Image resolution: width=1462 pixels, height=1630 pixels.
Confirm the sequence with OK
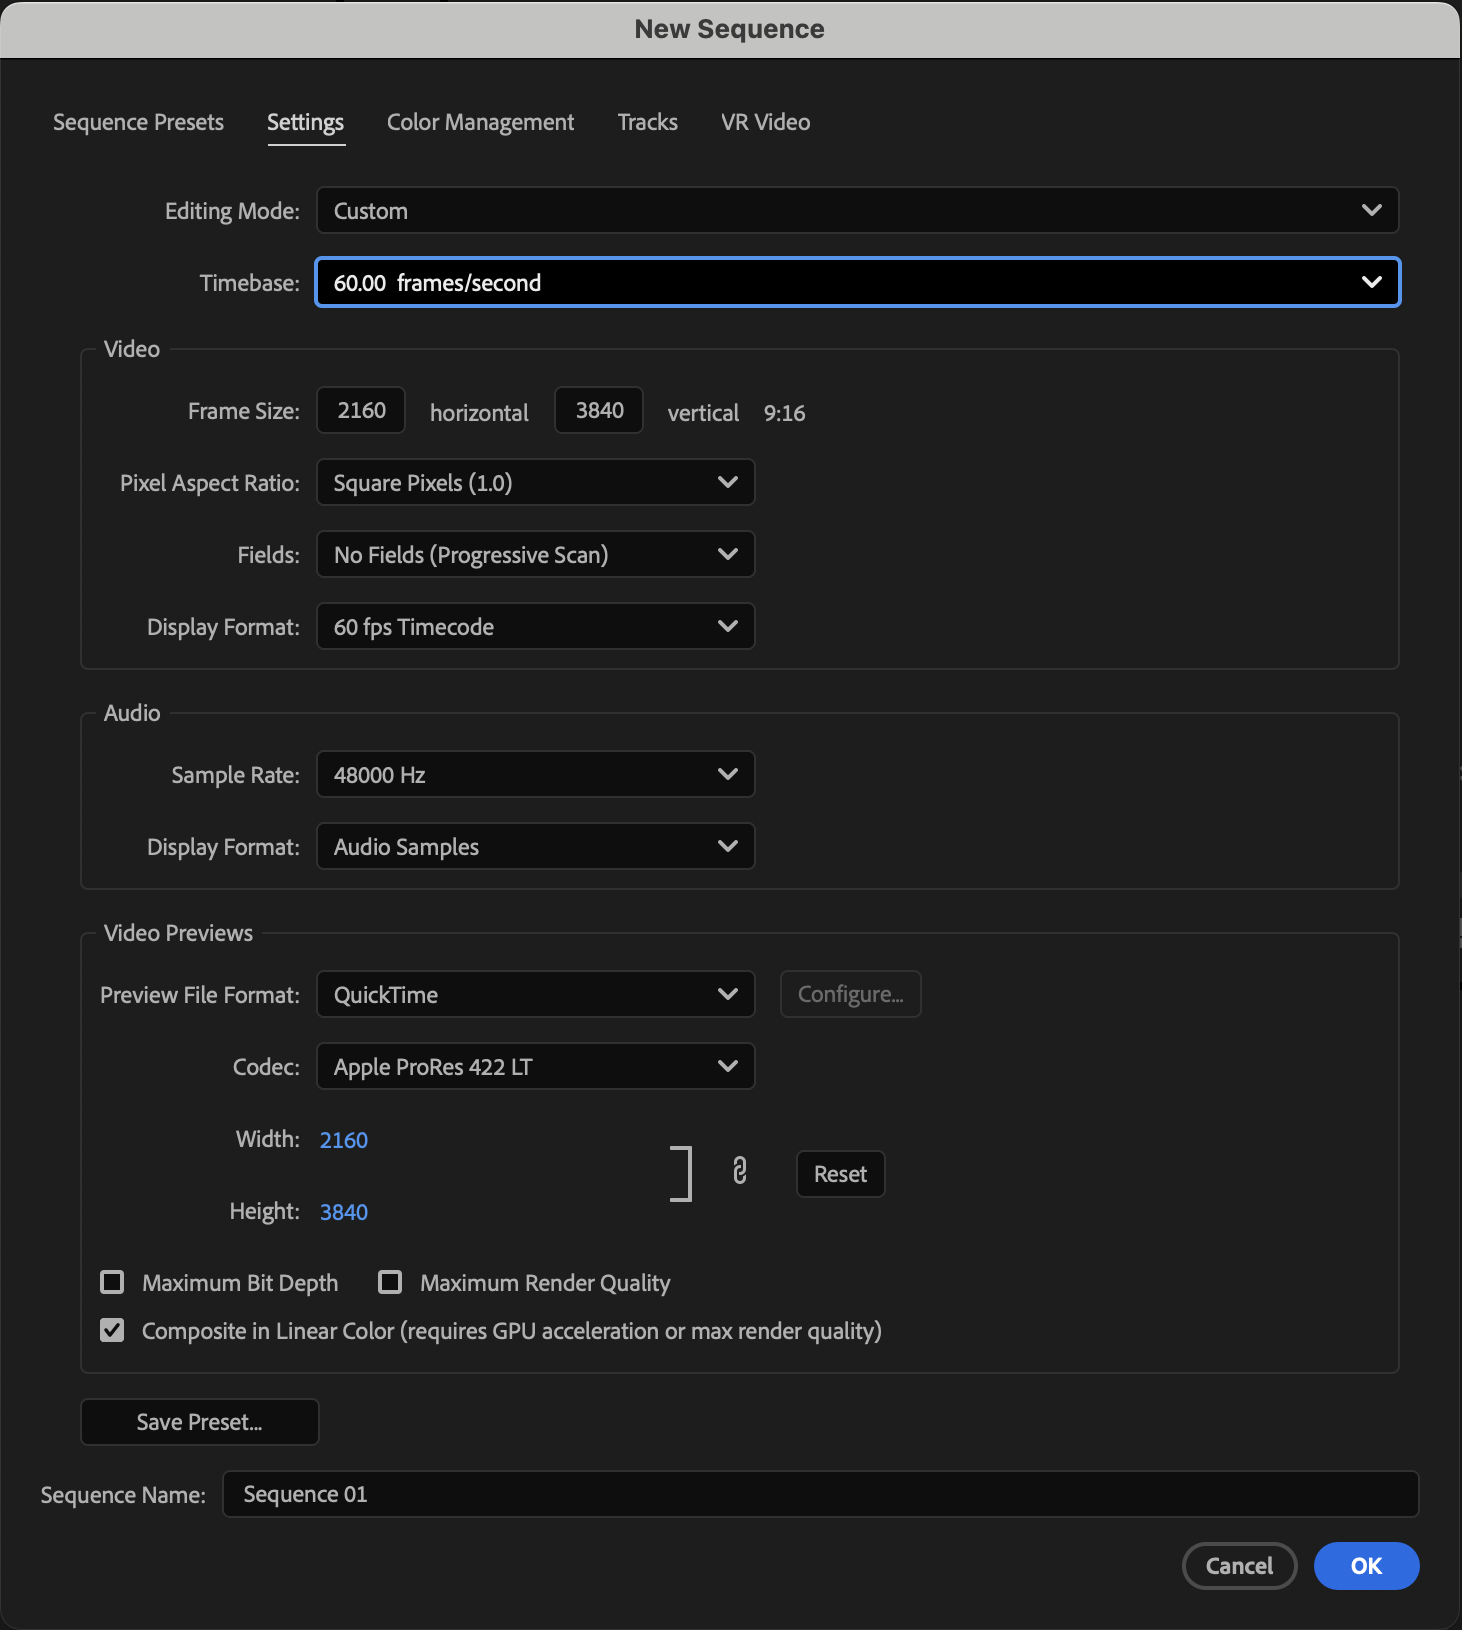pyautogui.click(x=1366, y=1566)
